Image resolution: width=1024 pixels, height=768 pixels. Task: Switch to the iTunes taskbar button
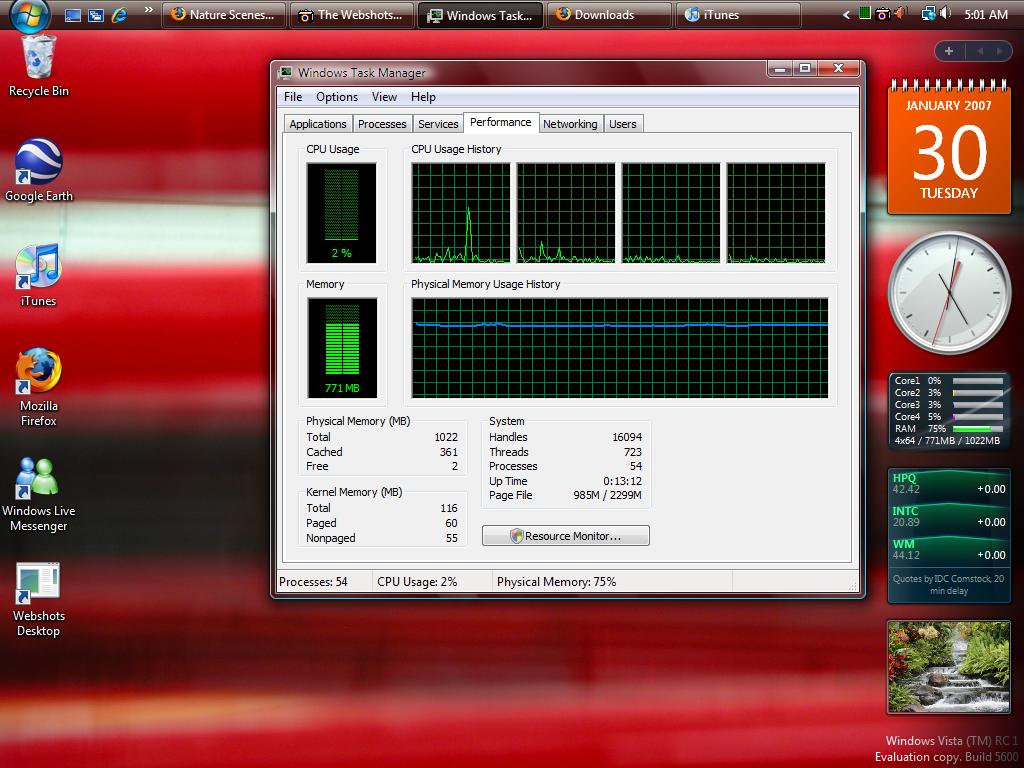tap(739, 15)
